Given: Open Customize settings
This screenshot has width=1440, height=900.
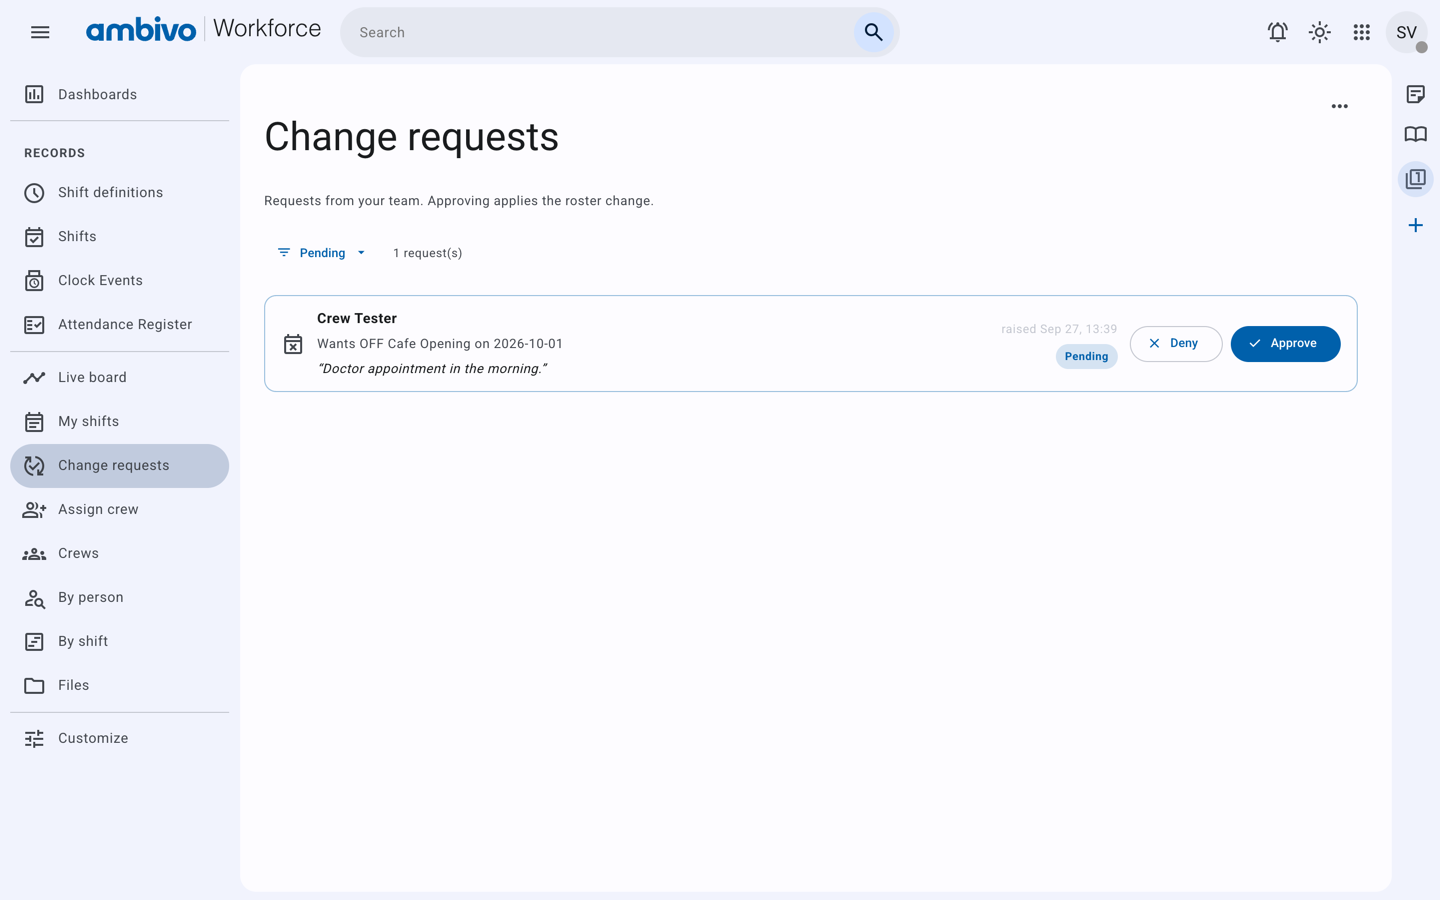Looking at the screenshot, I should pos(119,738).
